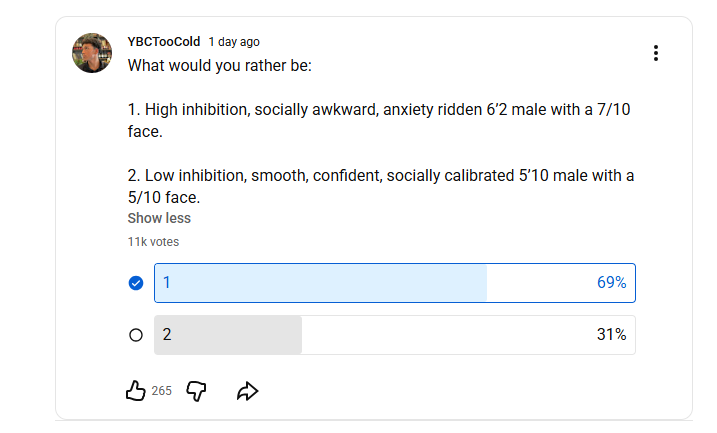
Task: Click the "What would you rather be" text
Action: 220,65
